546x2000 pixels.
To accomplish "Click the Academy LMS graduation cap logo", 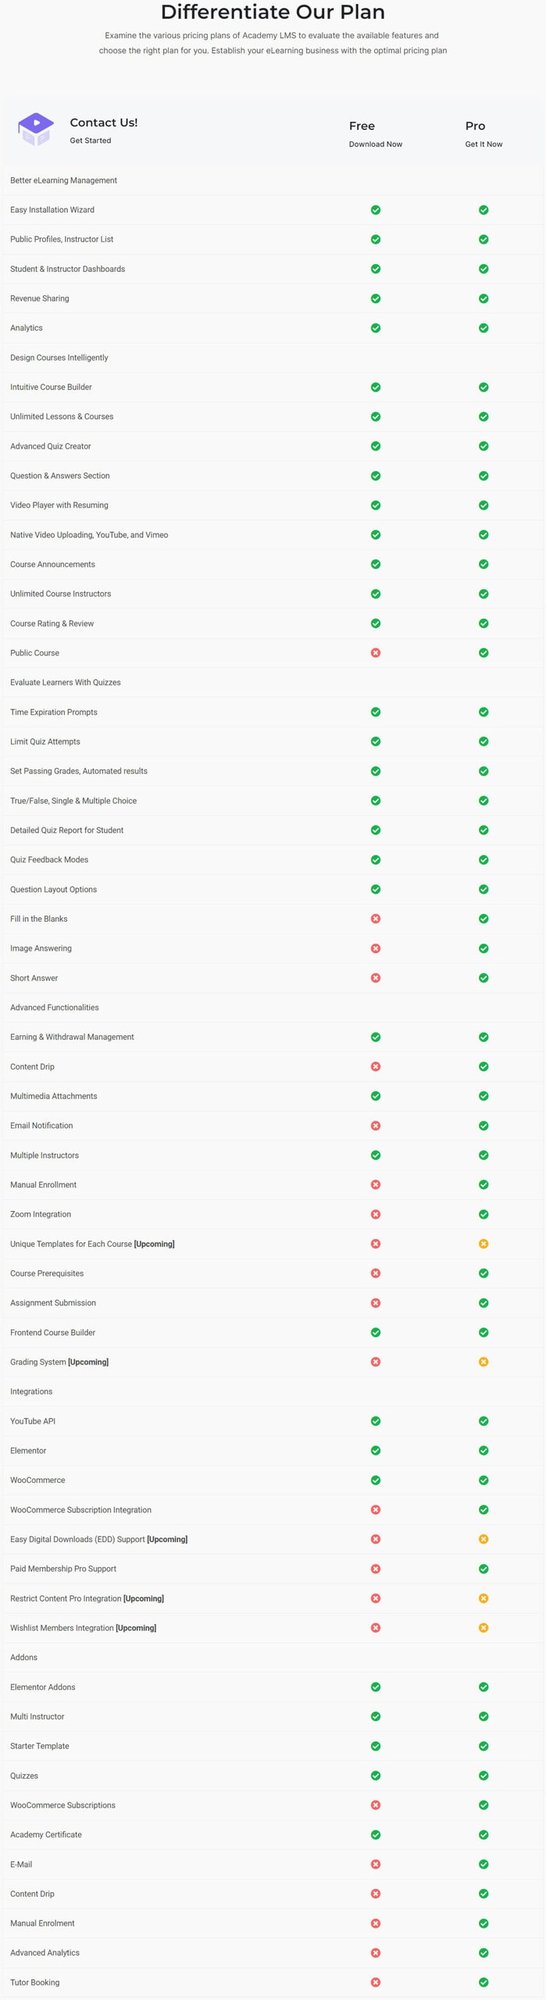I will 35,129.
